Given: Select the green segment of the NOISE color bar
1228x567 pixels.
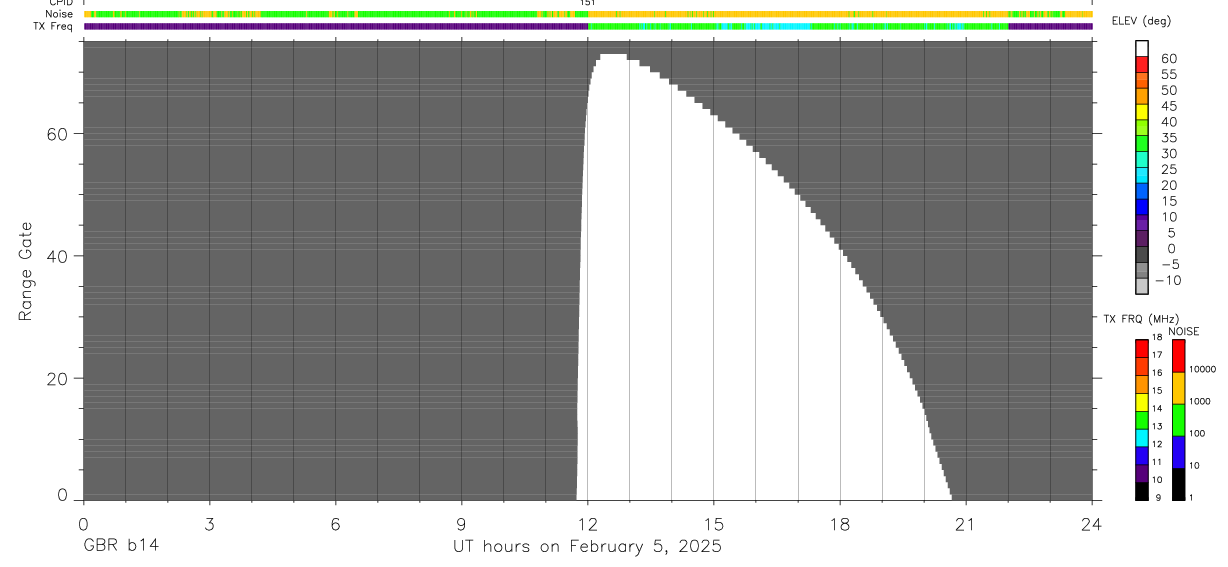Looking at the screenshot, I should click(1178, 420).
